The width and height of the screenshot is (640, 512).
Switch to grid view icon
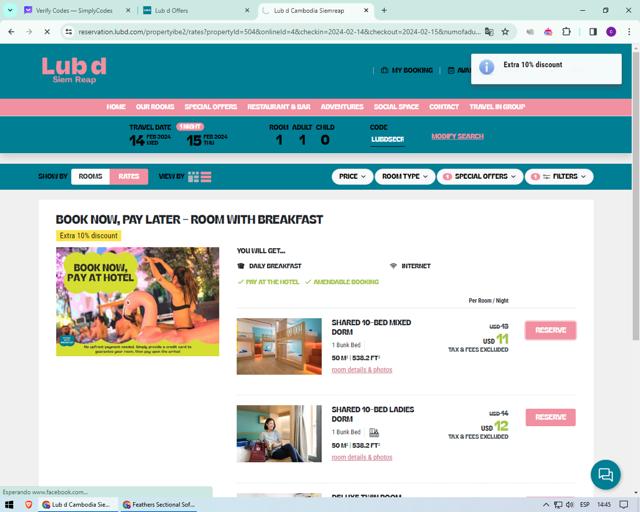[x=193, y=177]
